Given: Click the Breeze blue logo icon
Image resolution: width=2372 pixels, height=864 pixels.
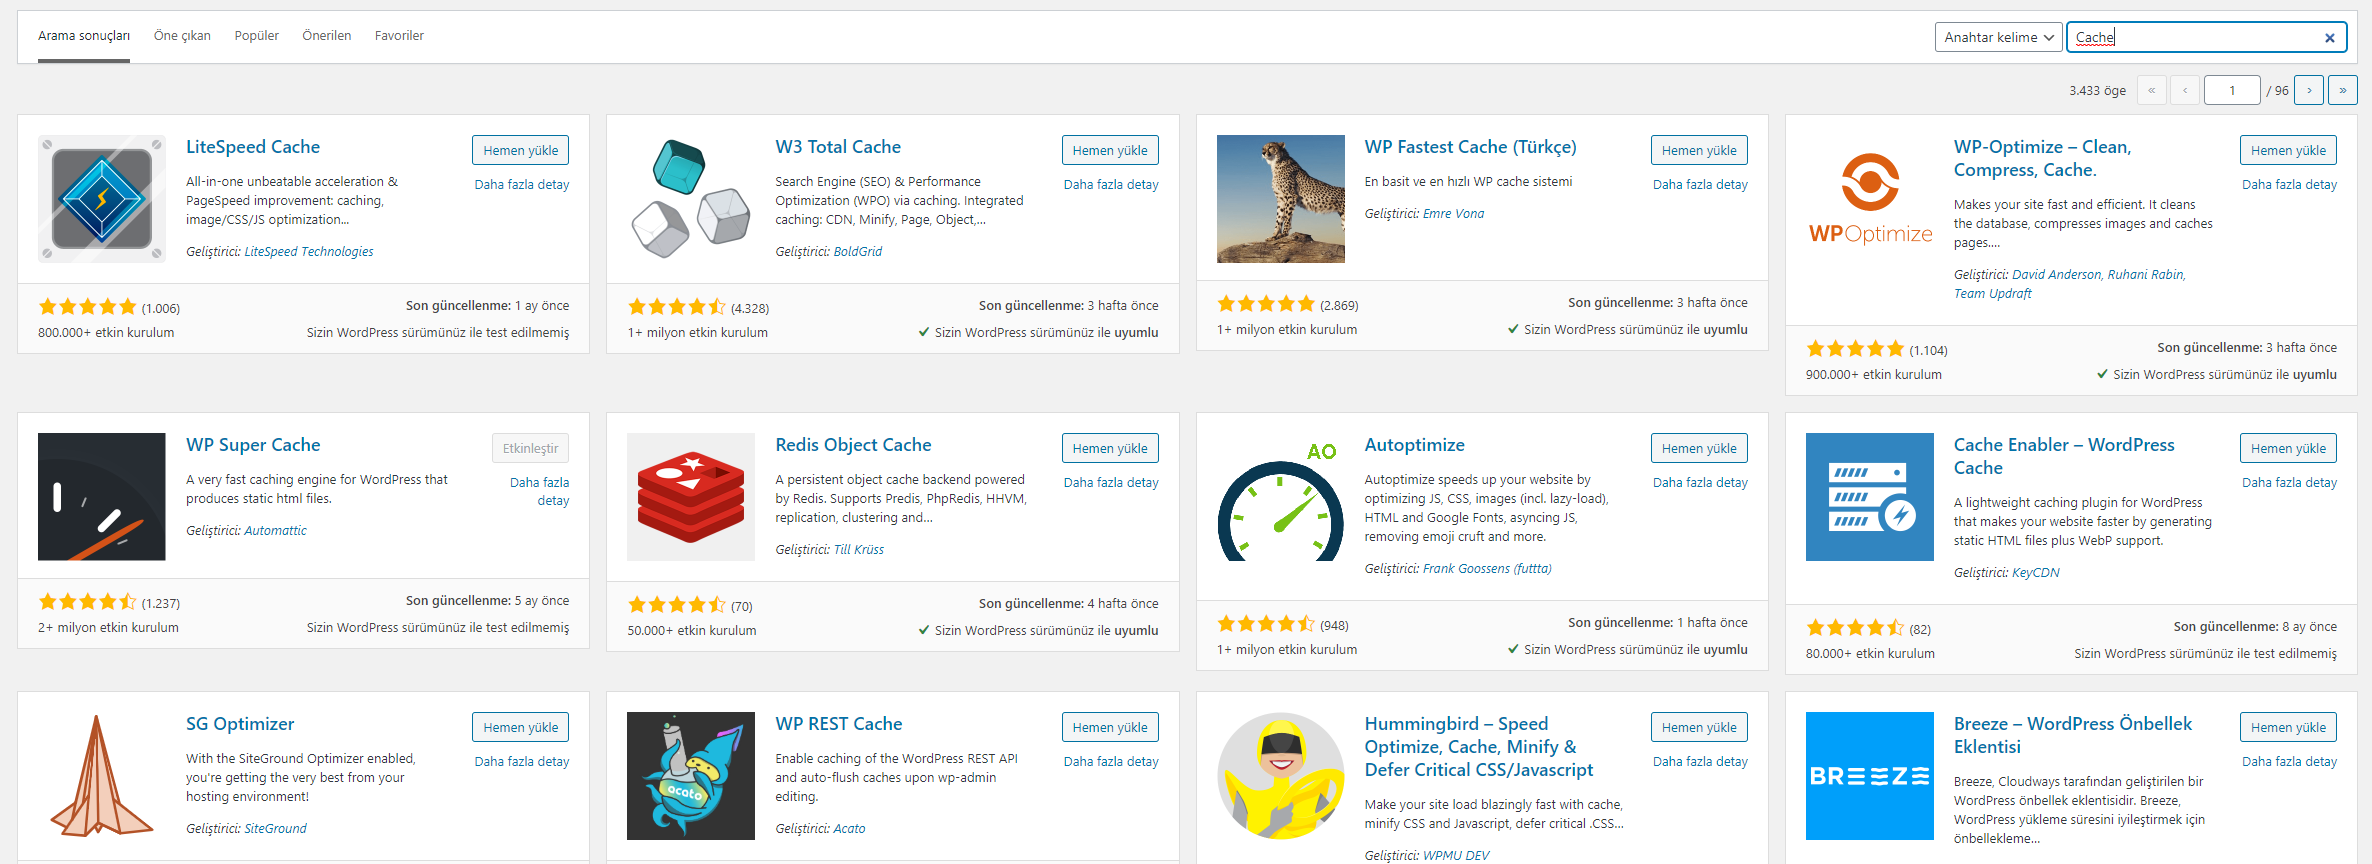Looking at the screenshot, I should (1870, 776).
